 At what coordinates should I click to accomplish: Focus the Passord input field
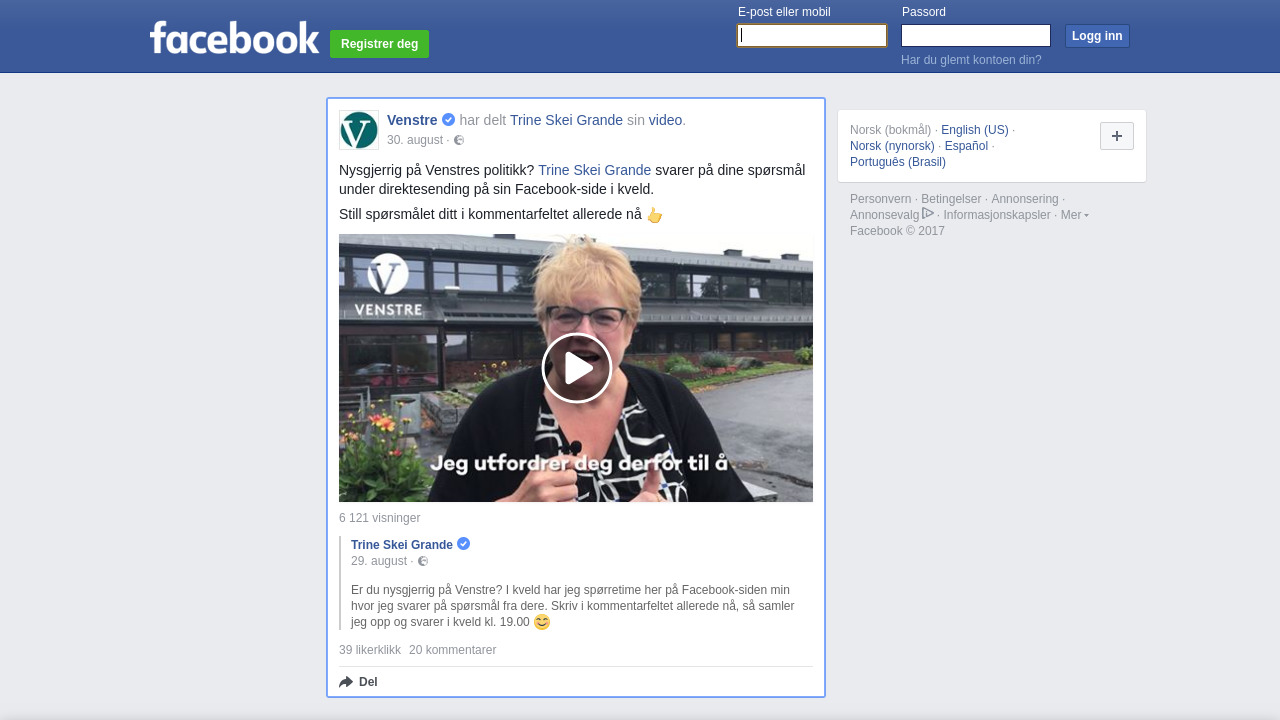(x=976, y=36)
